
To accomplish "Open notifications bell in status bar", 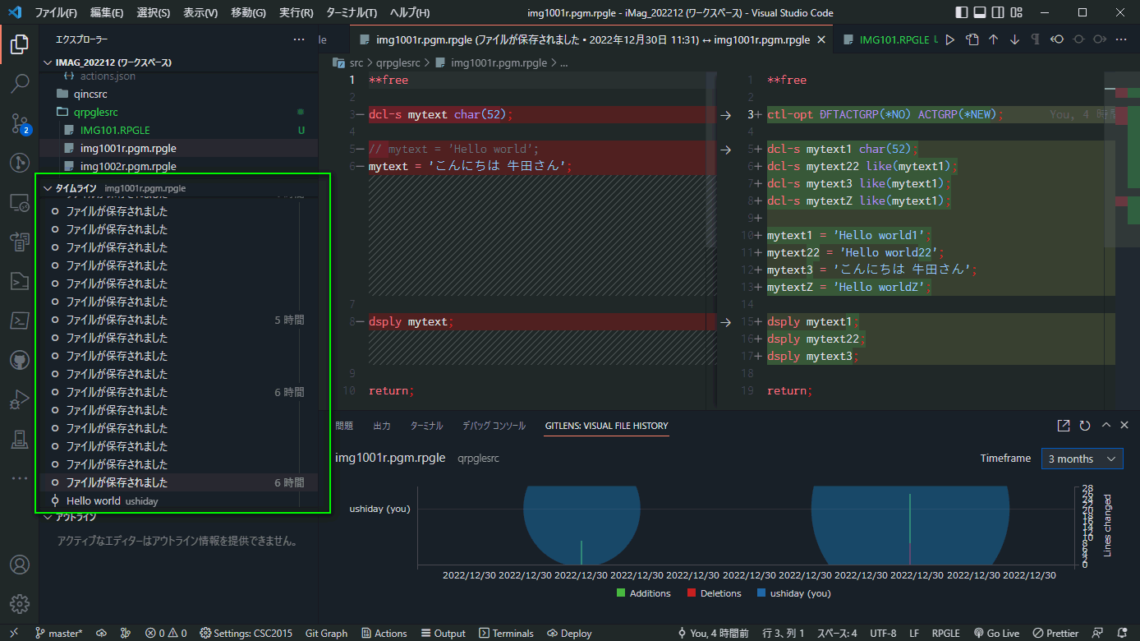I will [x=1123, y=633].
